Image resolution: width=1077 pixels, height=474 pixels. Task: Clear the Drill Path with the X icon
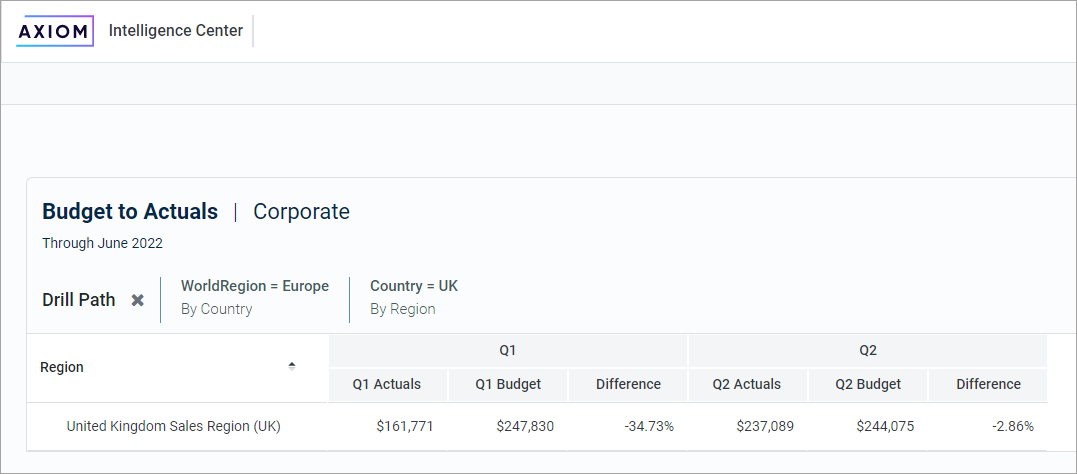[138, 300]
